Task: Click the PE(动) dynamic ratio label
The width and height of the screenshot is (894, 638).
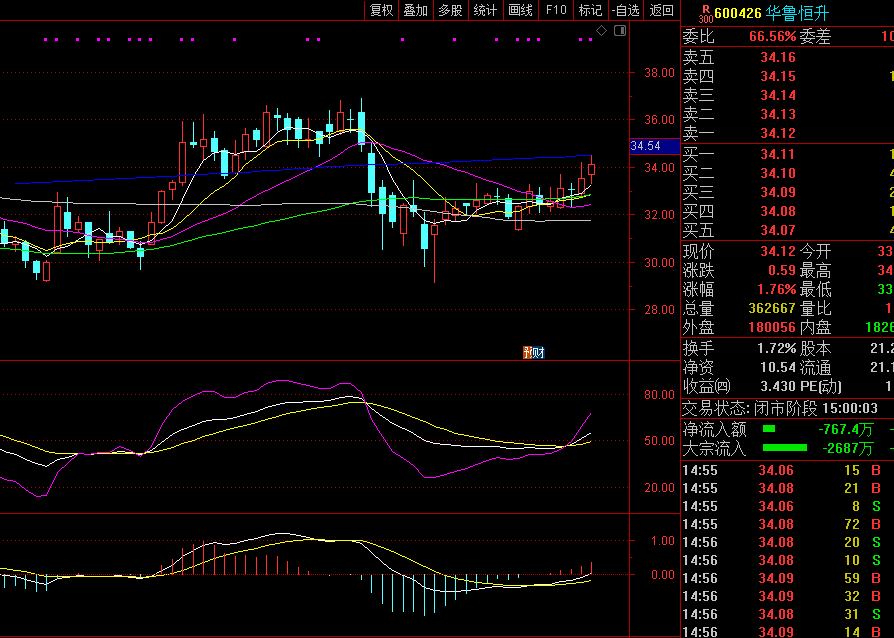Action: [820, 386]
